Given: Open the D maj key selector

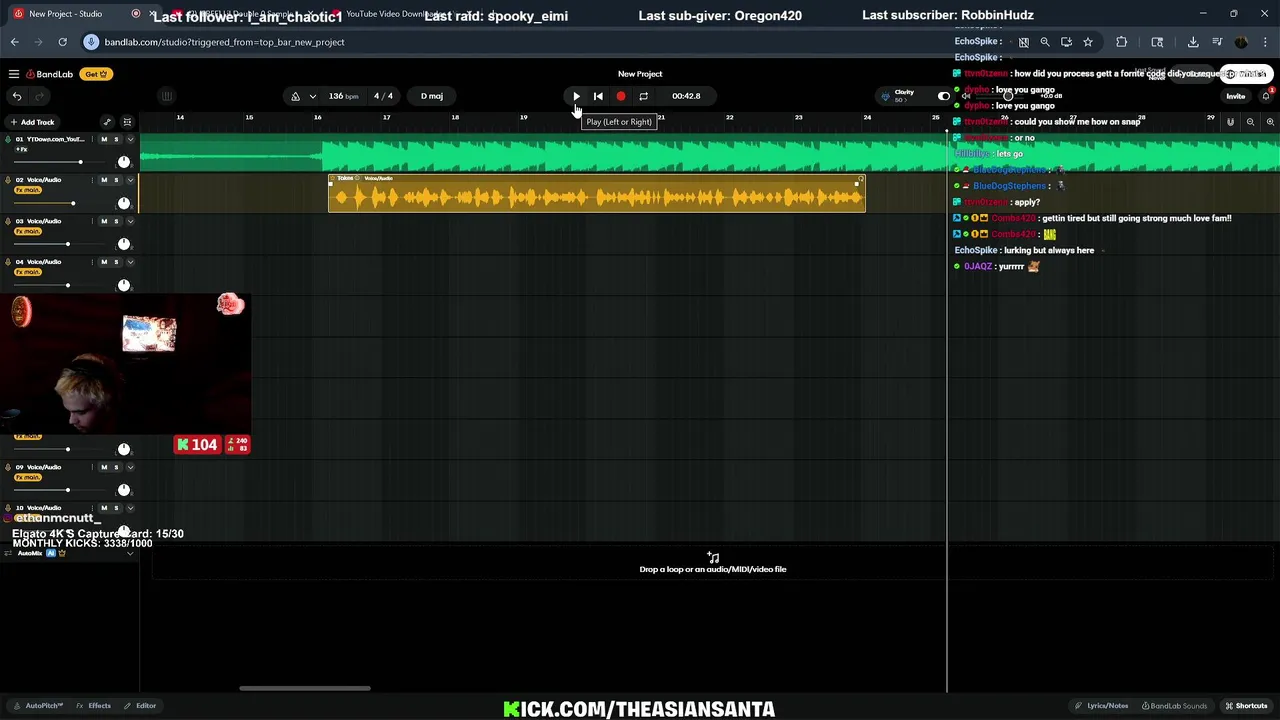Looking at the screenshot, I should click(x=432, y=96).
